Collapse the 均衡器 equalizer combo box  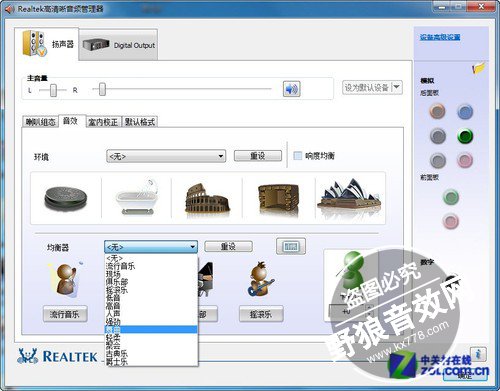151,247
